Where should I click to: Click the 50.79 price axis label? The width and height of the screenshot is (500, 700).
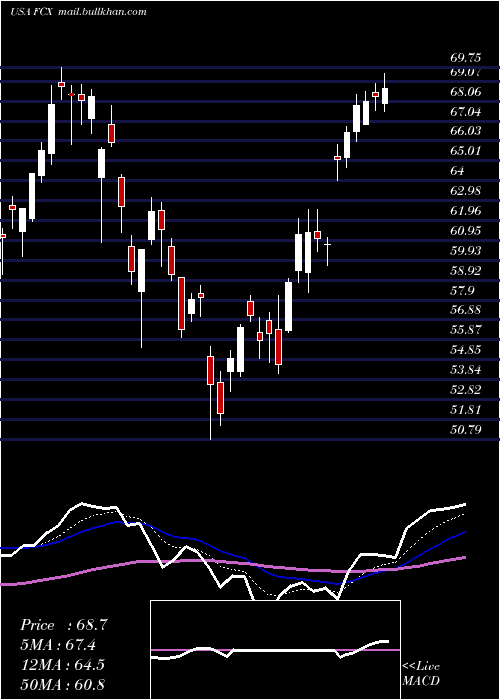pos(465,430)
